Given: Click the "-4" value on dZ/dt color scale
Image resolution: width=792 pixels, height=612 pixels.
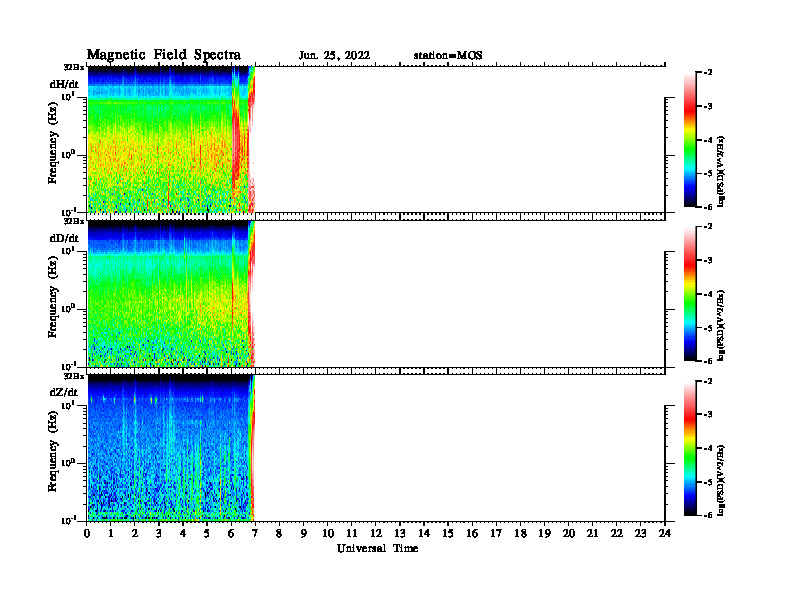Looking at the screenshot, I should pos(708,448).
